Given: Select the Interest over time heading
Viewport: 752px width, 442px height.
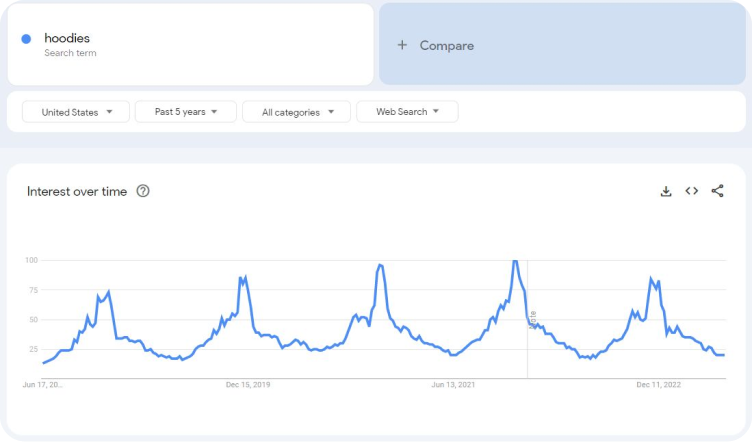Looking at the screenshot, I should 77,191.
